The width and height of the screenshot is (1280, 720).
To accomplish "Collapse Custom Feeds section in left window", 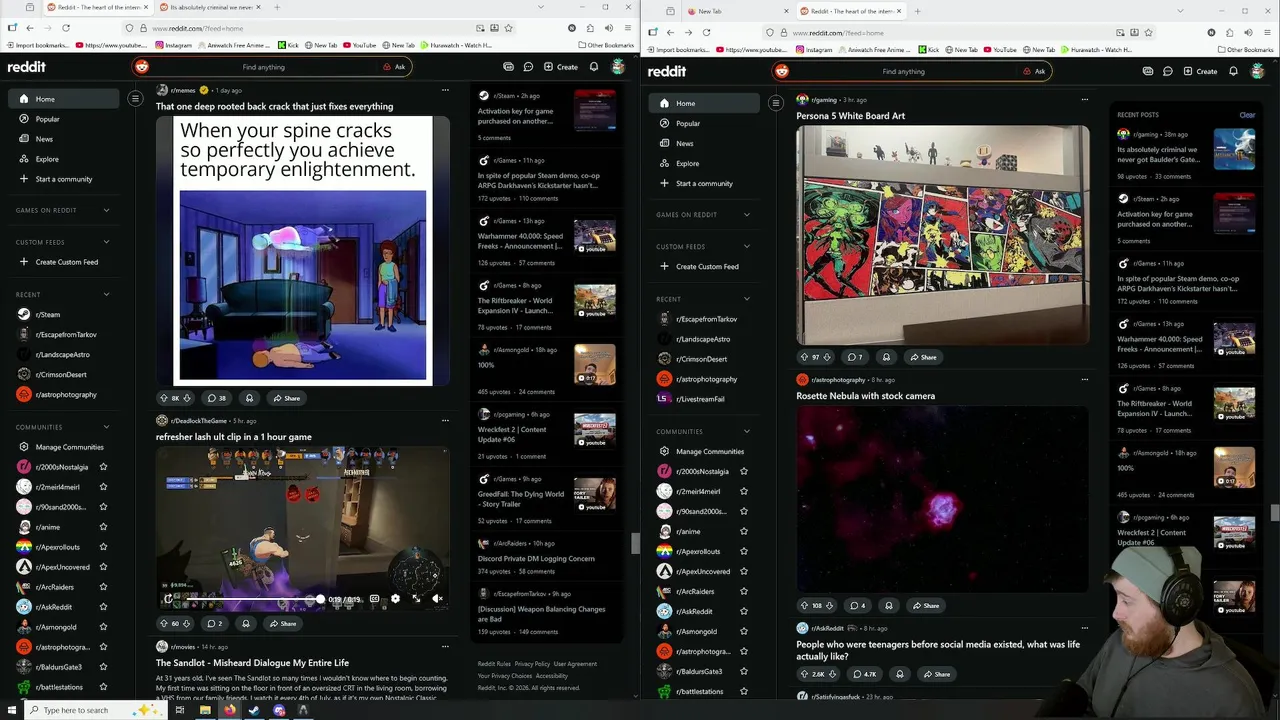I will click(x=106, y=242).
